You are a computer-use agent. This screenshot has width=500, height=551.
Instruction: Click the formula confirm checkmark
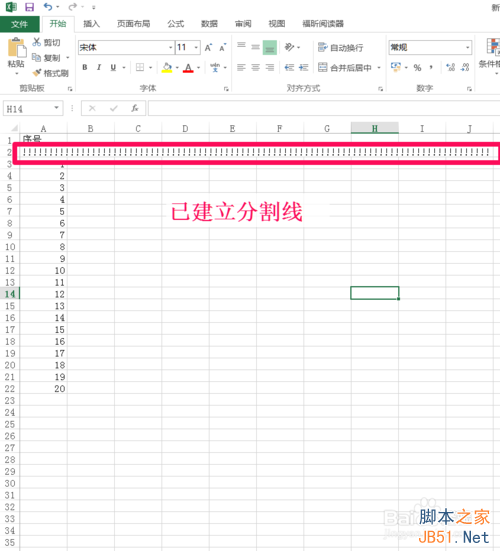tap(113, 108)
